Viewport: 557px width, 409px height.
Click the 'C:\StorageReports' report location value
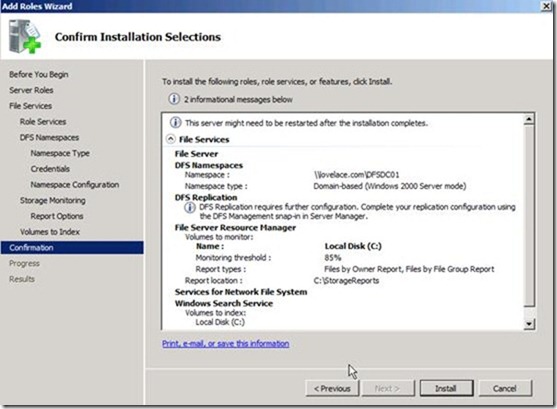pos(346,280)
